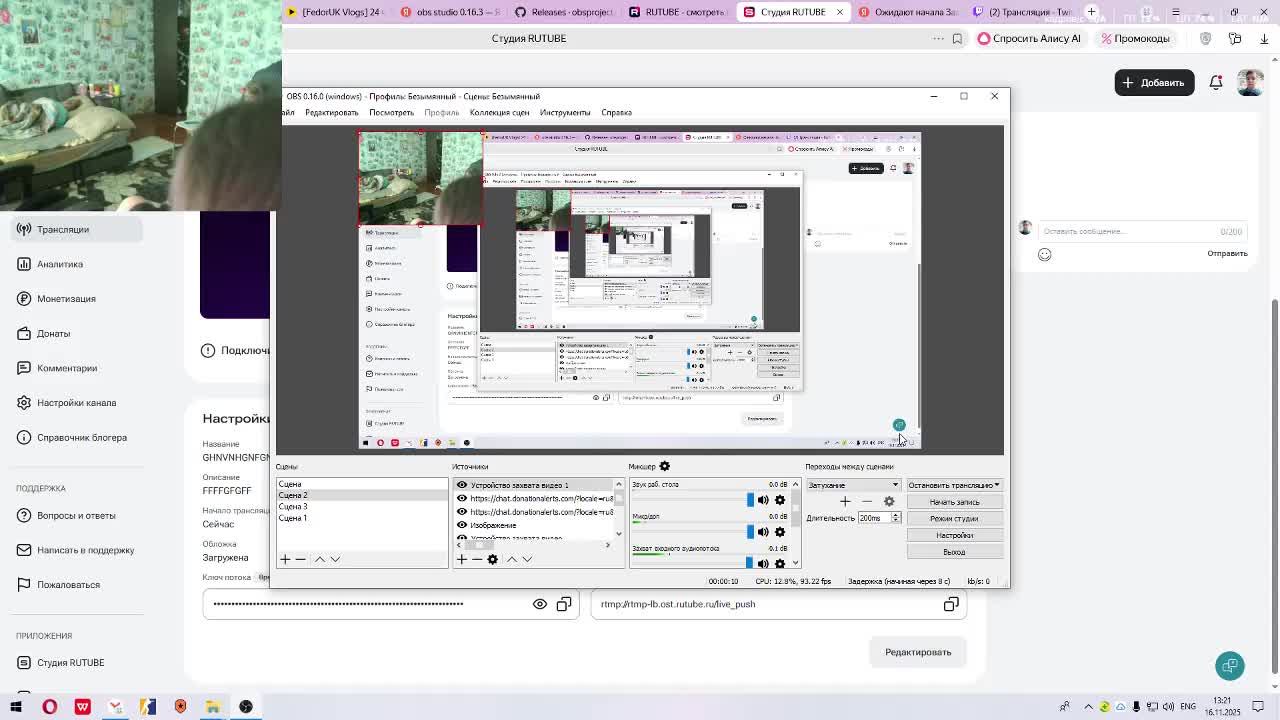1280x720 pixels.
Task: Click the Добавить button
Action: (1154, 83)
